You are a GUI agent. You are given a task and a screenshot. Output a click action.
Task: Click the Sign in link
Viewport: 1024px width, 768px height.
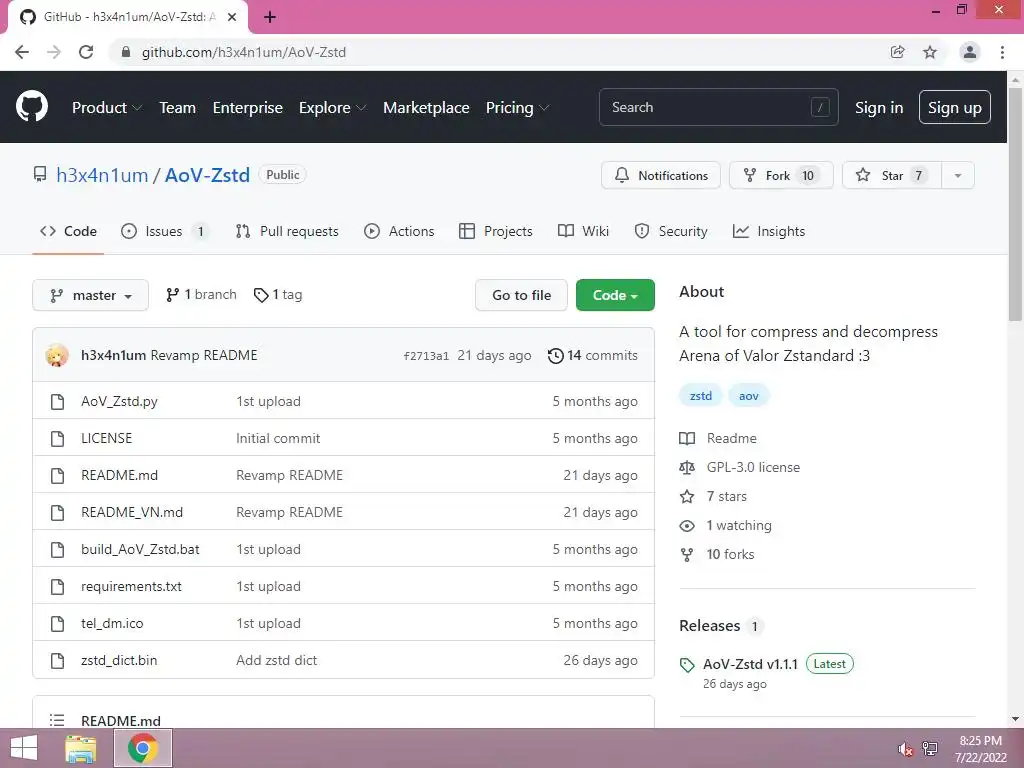(x=879, y=108)
